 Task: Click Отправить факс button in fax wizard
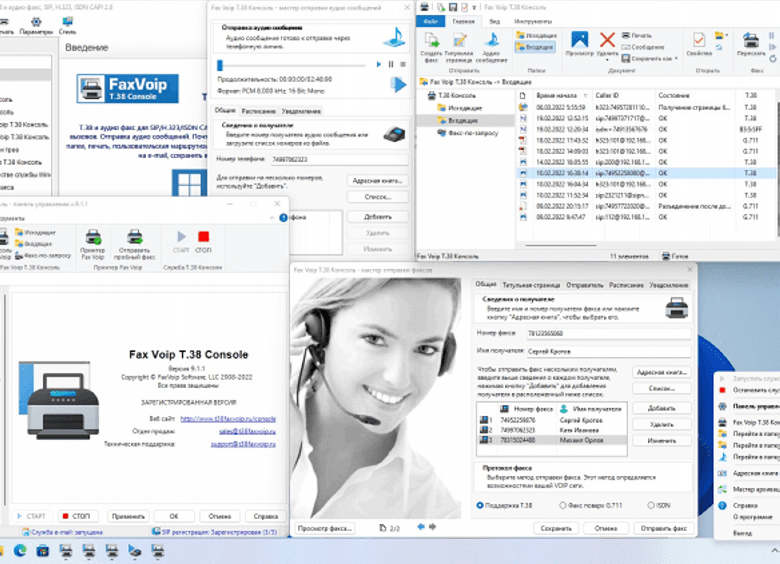click(x=663, y=528)
